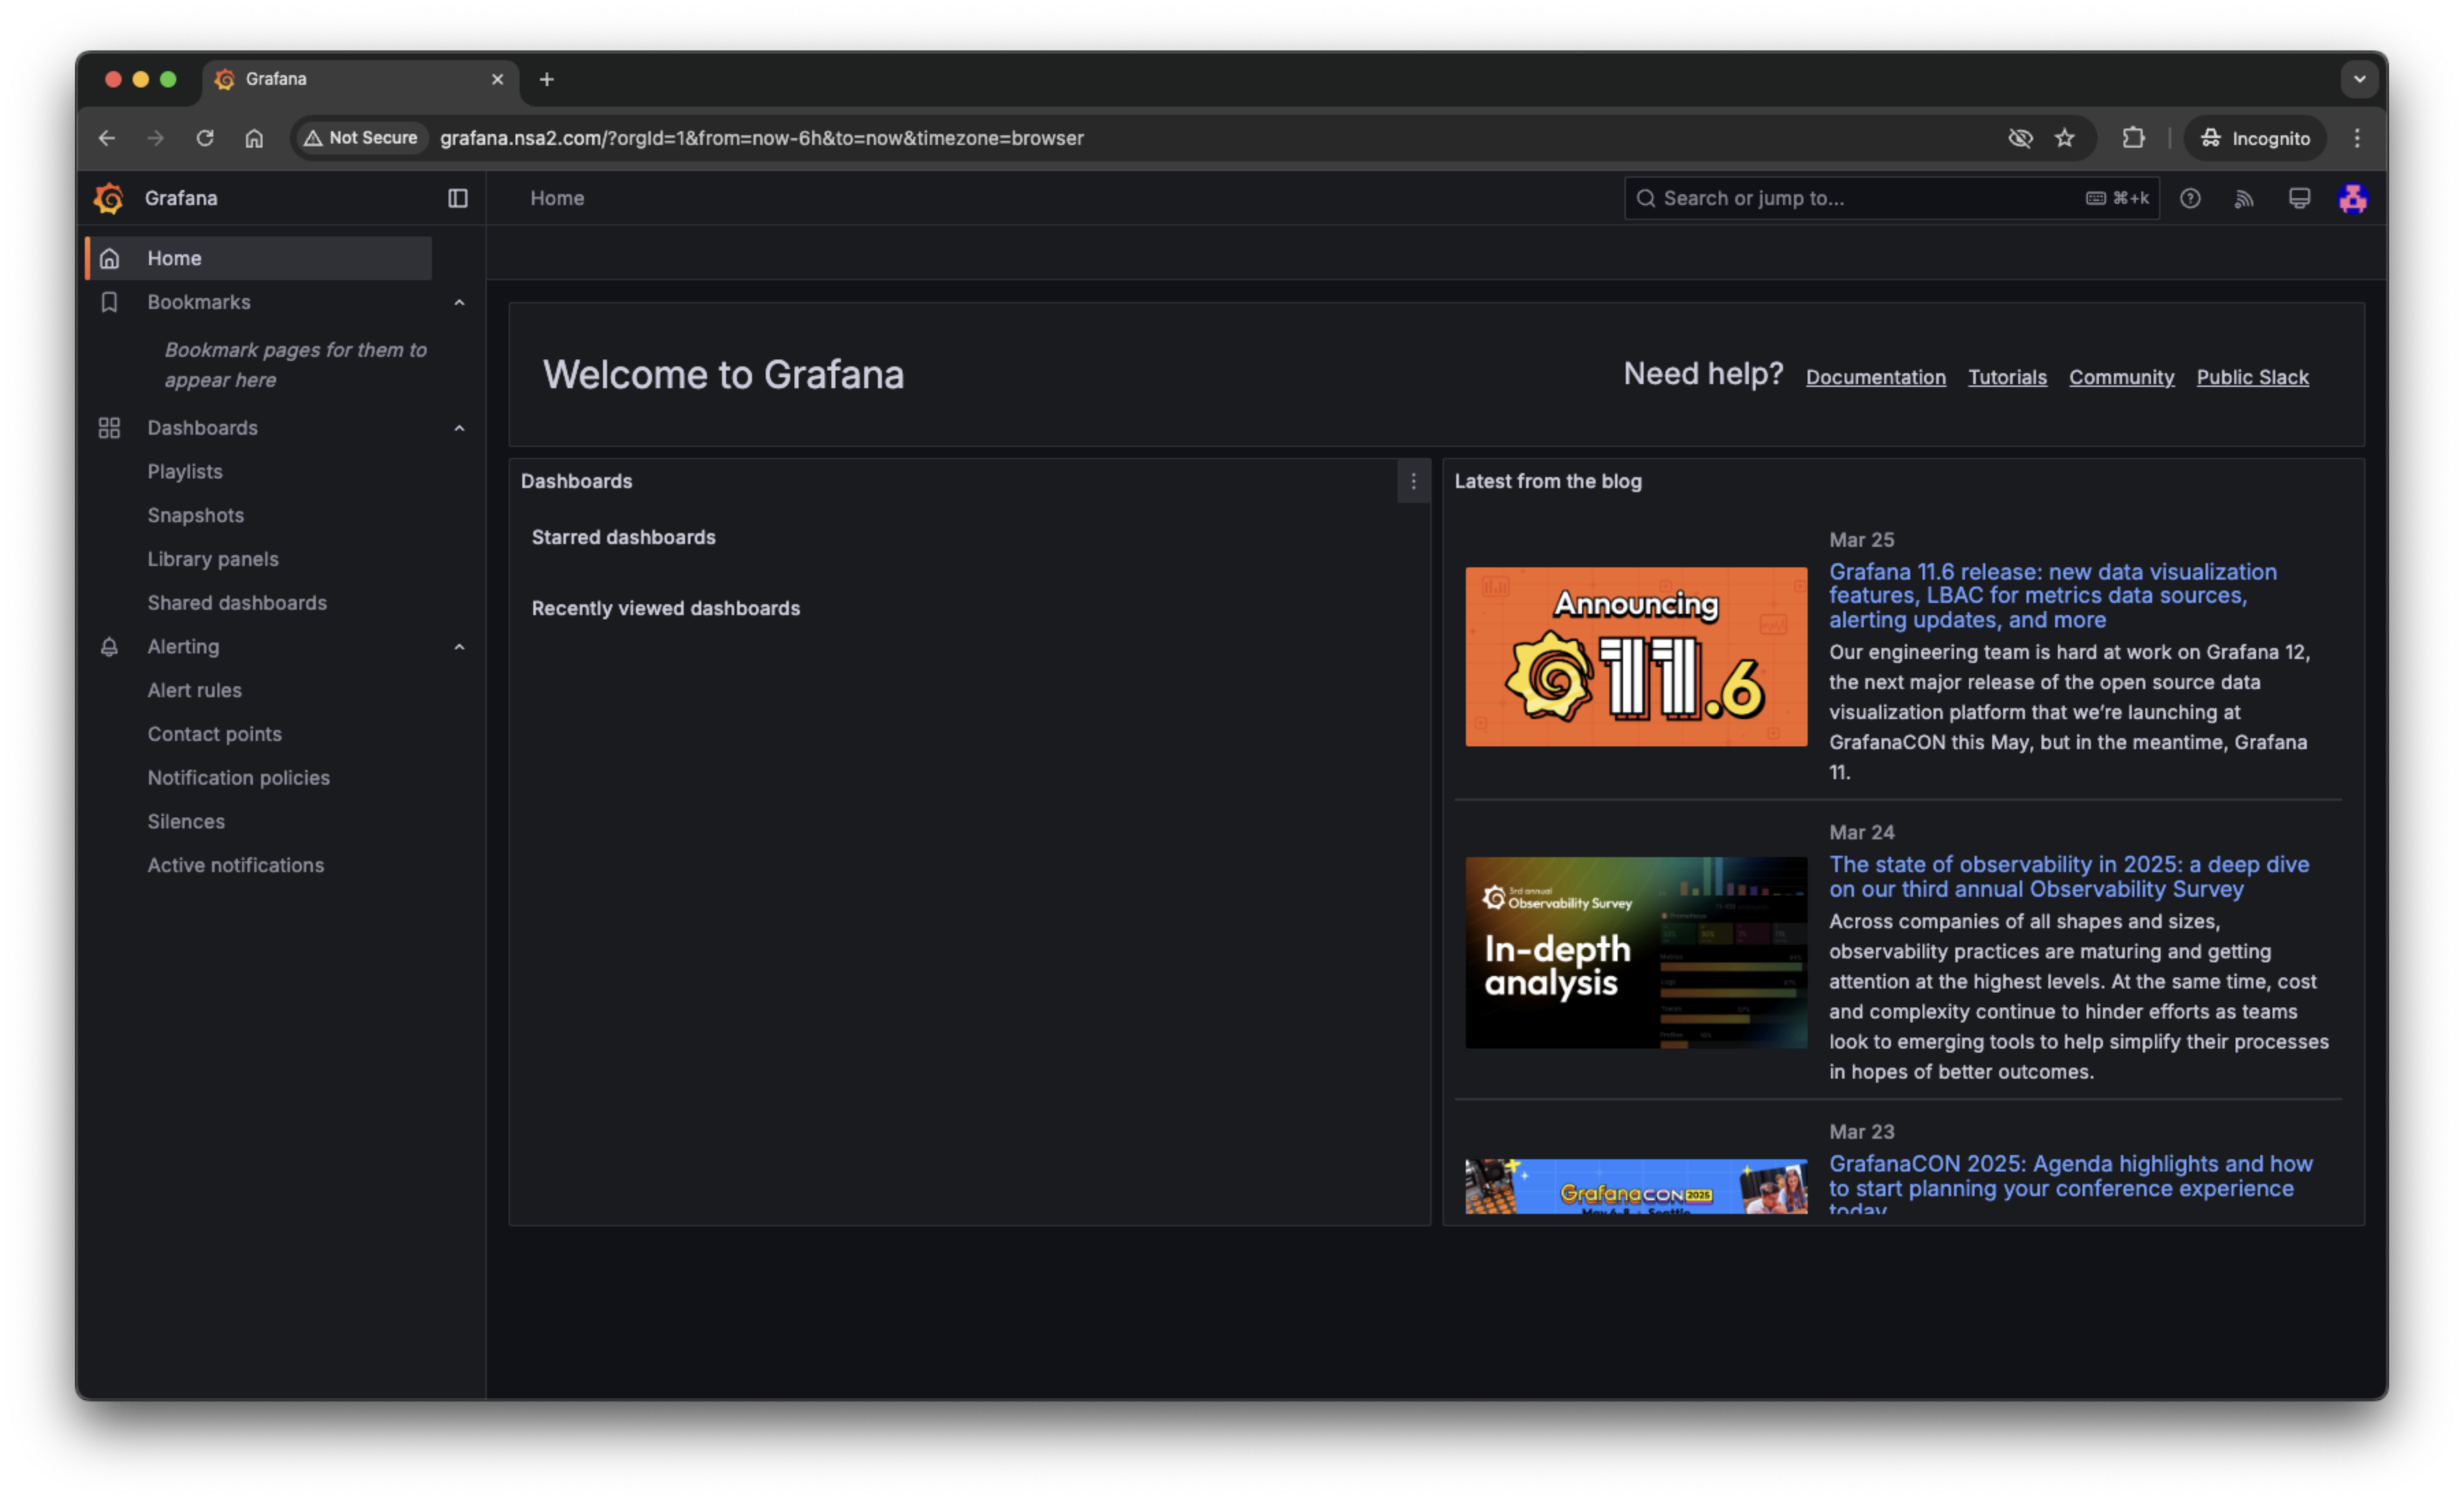Click the Grafana logo in sidebar header
Image resolution: width=2464 pixels, height=1501 pixels.
pyautogui.click(x=109, y=198)
